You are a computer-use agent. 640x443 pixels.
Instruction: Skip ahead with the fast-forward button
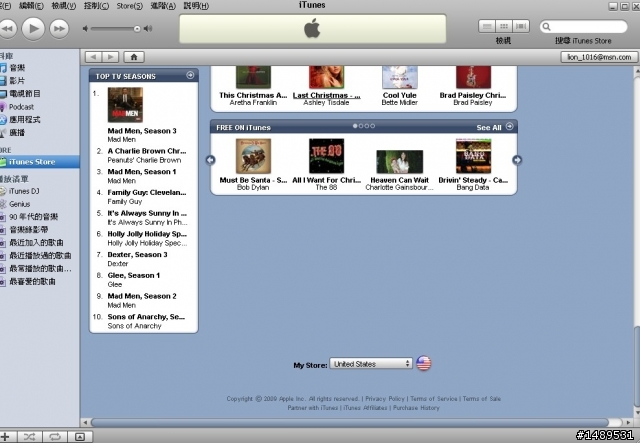pos(59,29)
